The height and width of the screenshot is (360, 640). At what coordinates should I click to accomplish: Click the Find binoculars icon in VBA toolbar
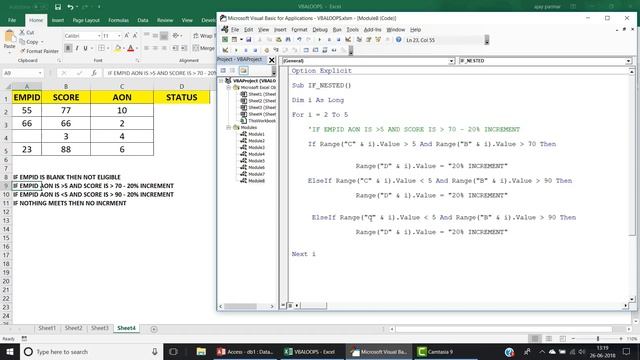[288, 40]
